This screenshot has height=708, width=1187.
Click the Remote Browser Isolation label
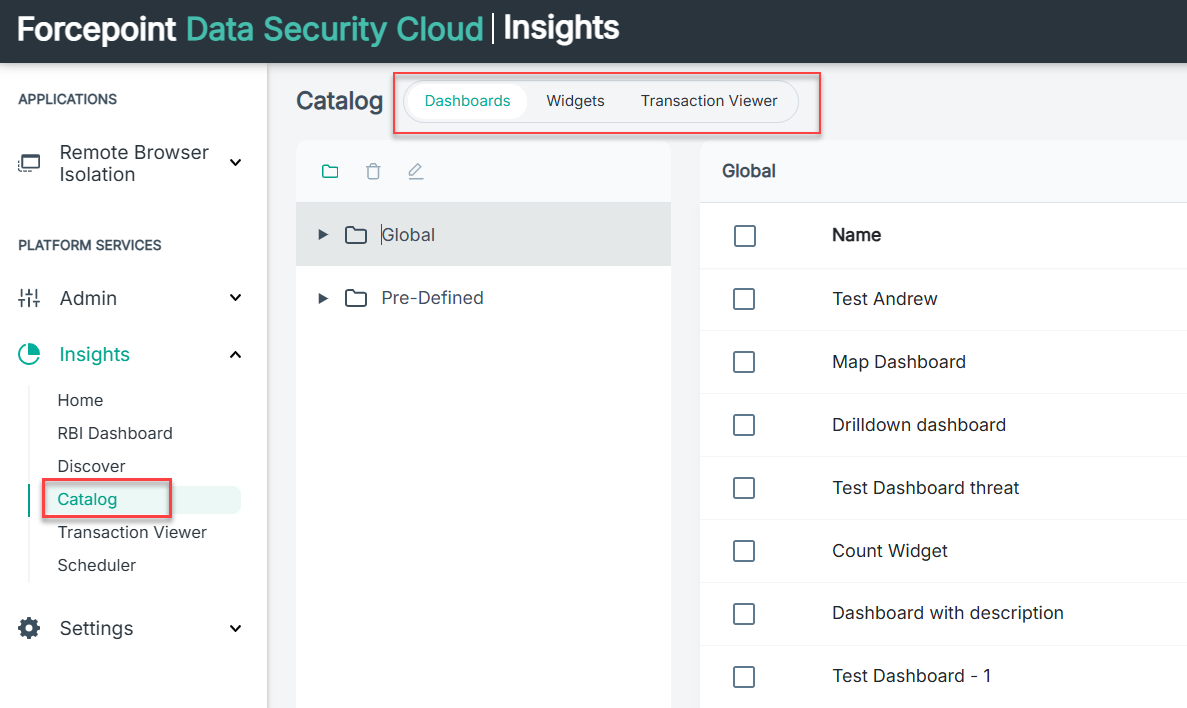pos(134,163)
